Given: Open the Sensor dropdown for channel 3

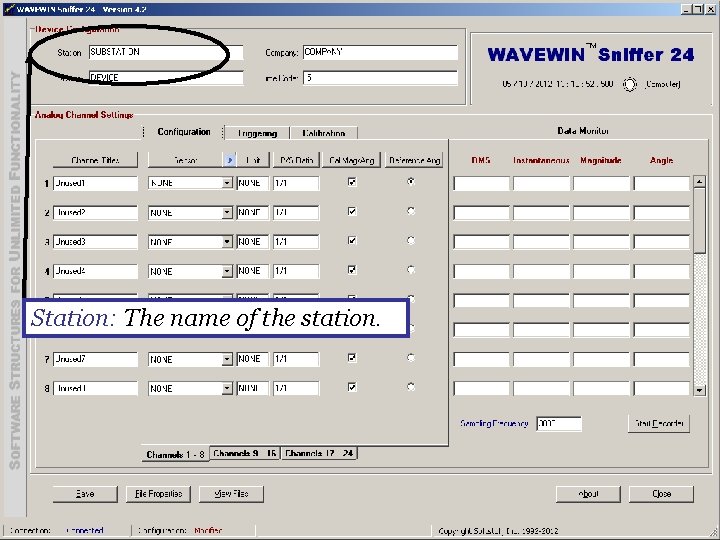Looking at the screenshot, I should click(227, 242).
